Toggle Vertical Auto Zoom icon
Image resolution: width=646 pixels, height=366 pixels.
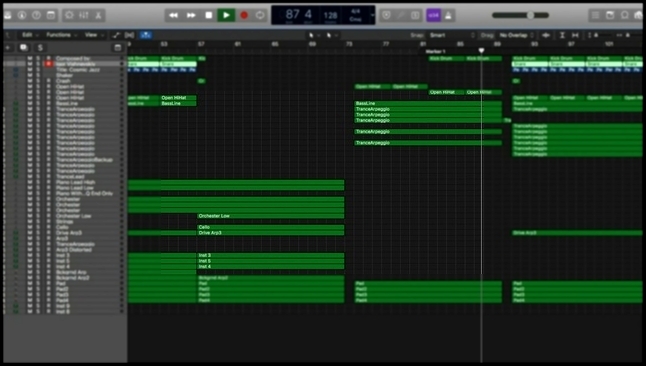click(x=562, y=35)
